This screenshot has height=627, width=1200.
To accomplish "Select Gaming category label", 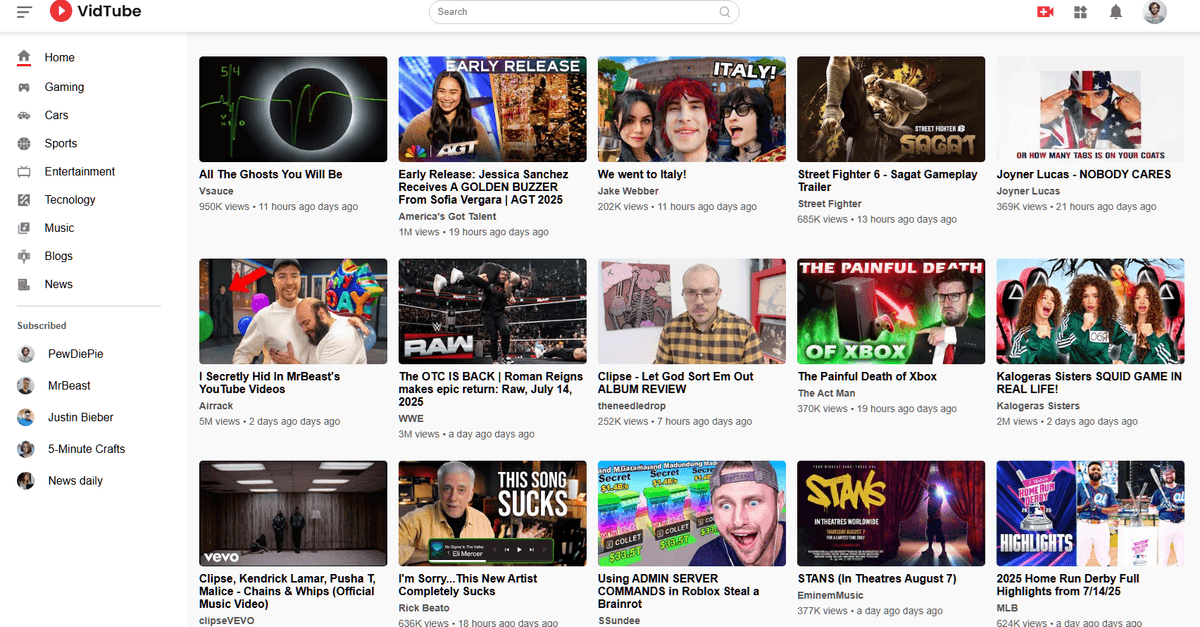I will point(64,87).
